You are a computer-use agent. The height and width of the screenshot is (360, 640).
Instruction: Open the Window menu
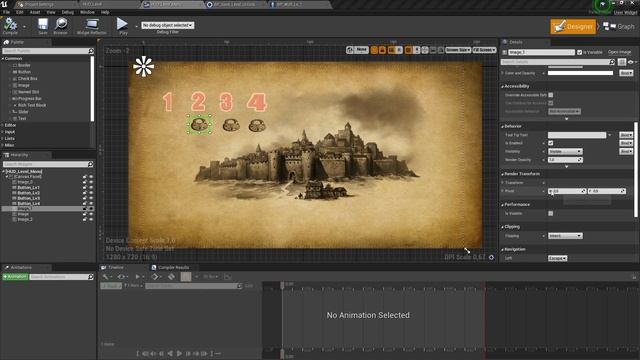pos(87,12)
